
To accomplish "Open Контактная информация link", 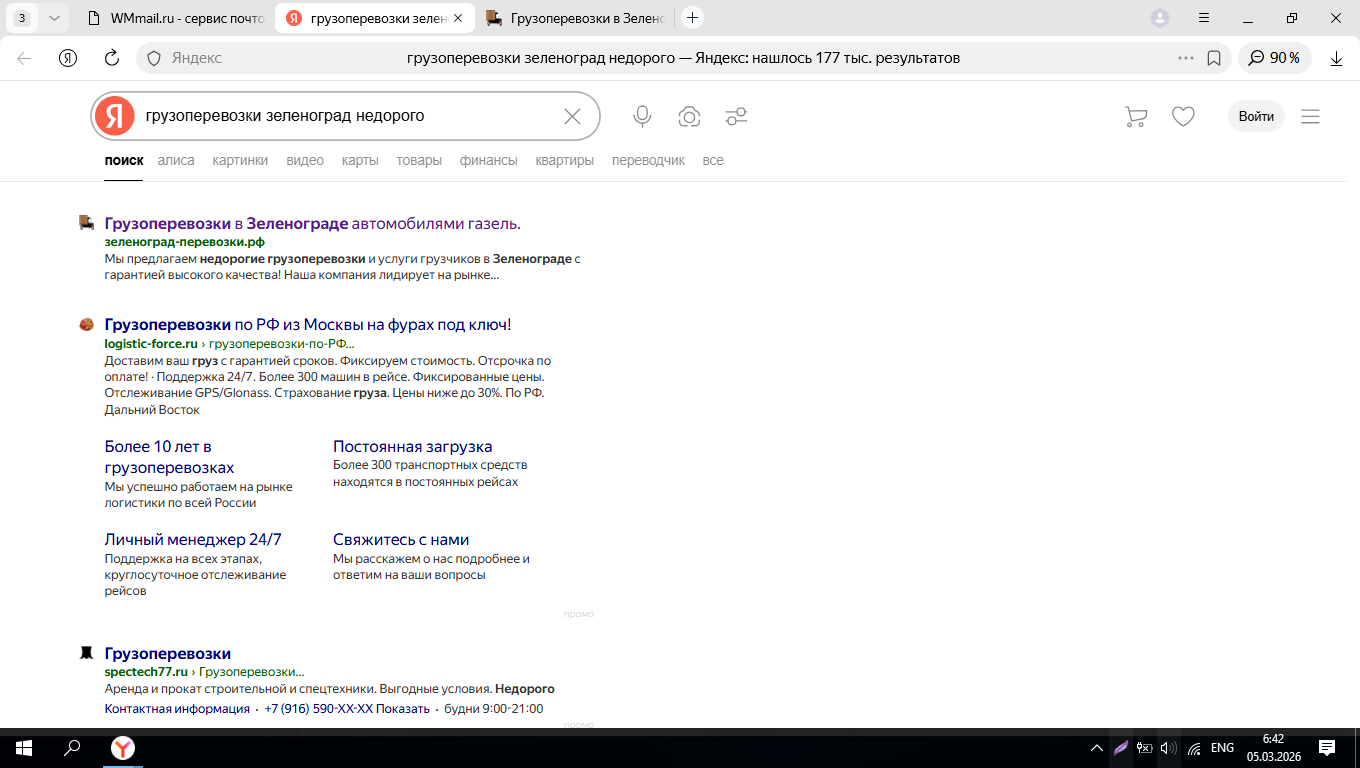I will 177,709.
